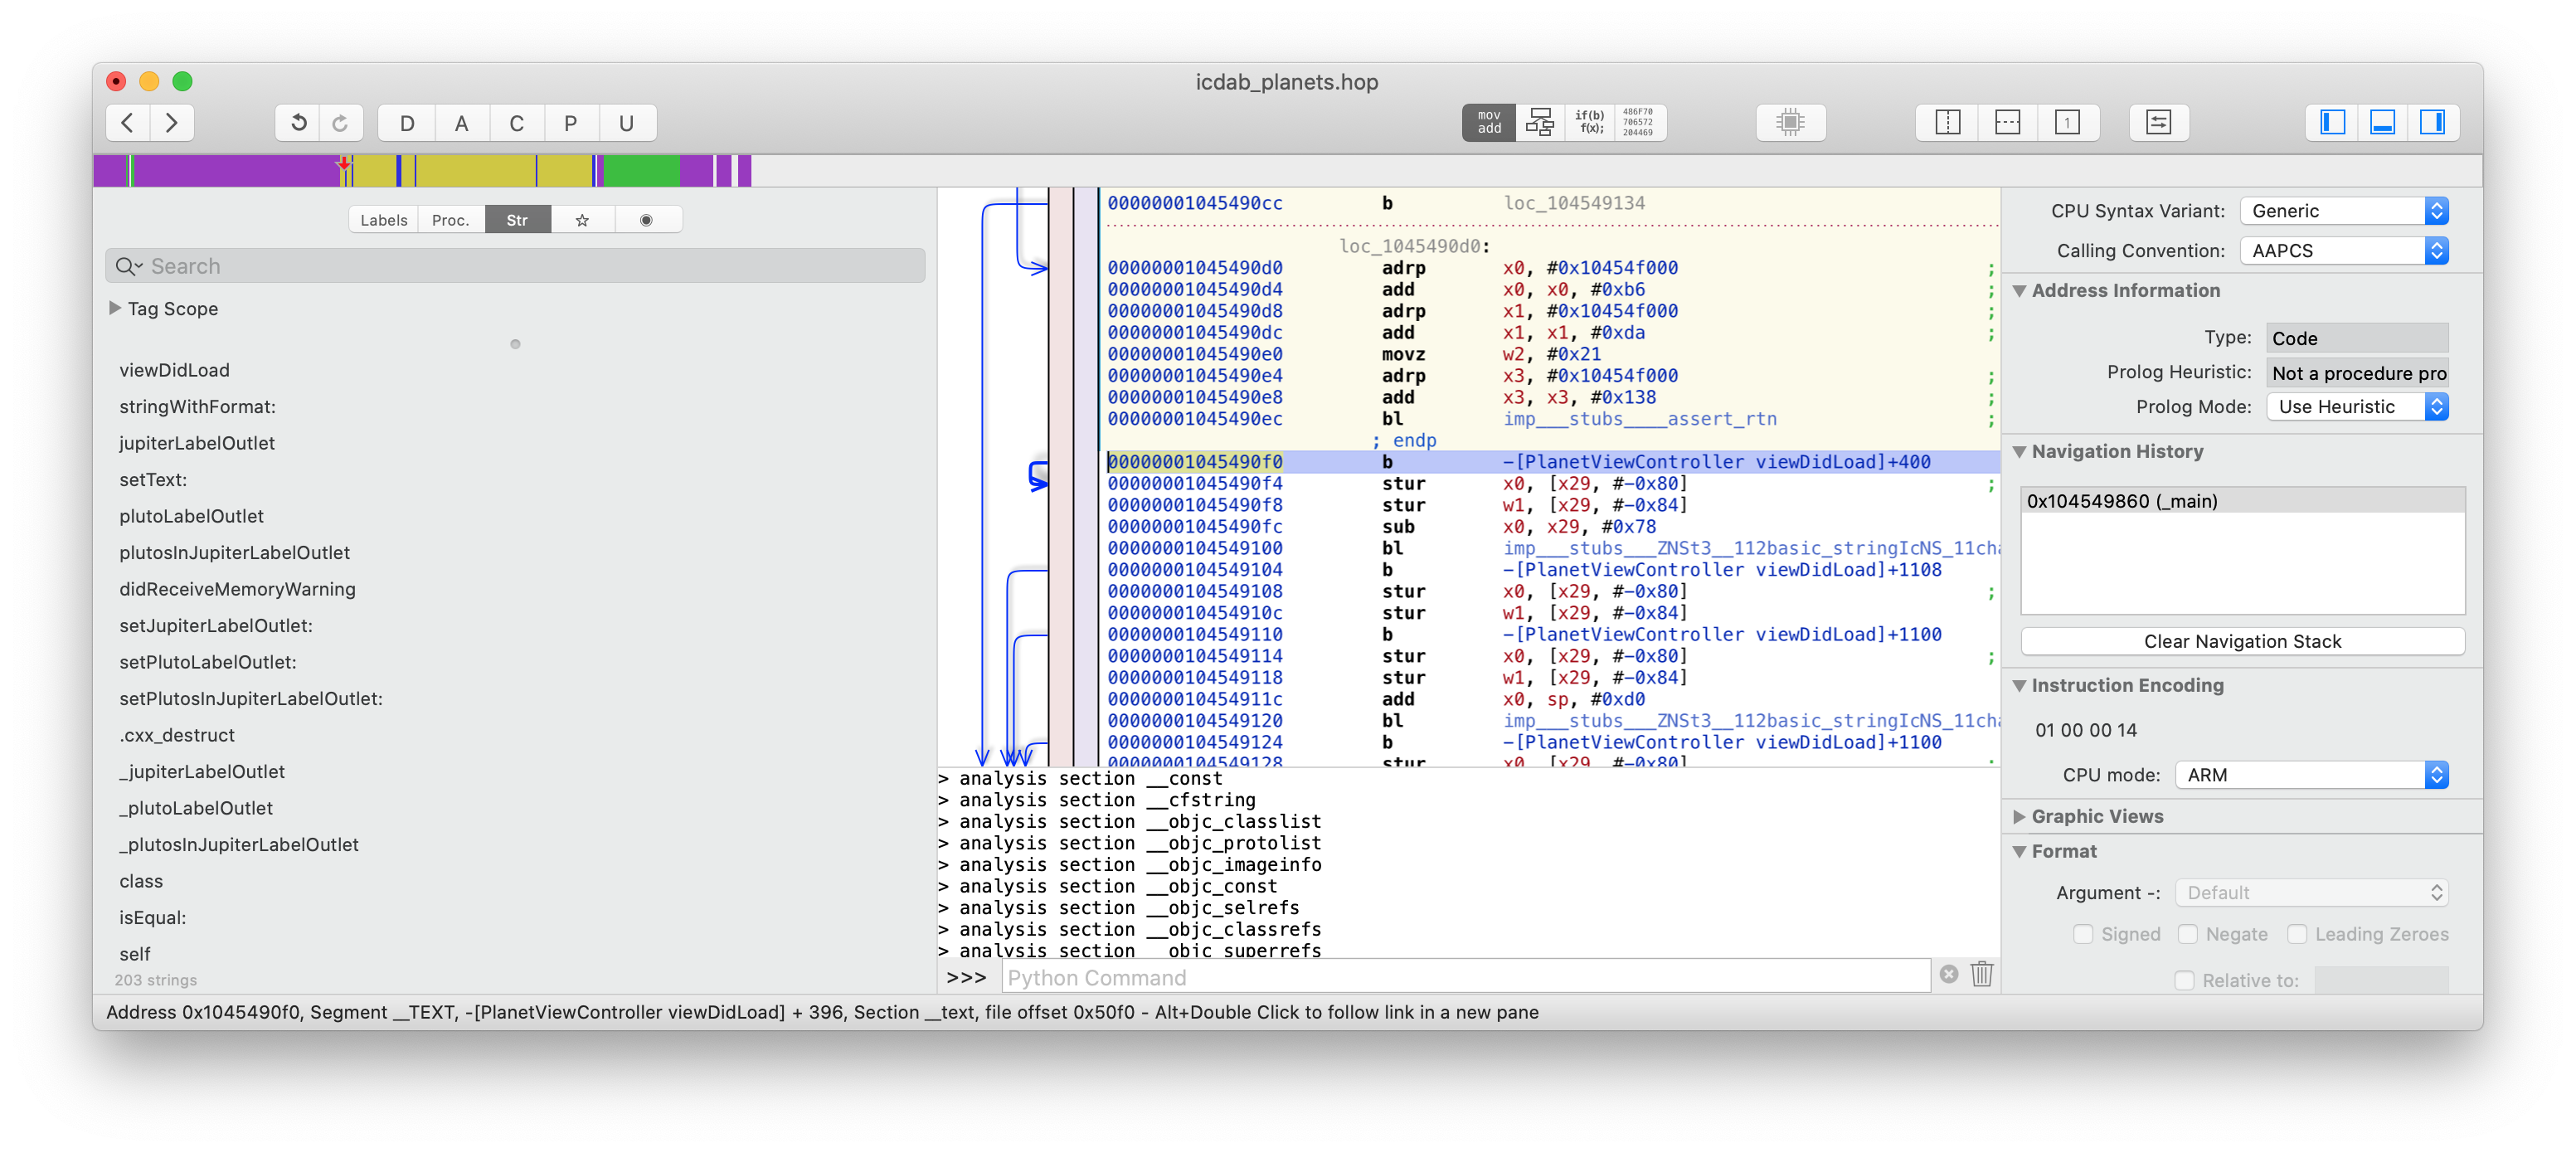Click the trash icon in console
Viewport: 2576px width, 1153px height.
[x=1982, y=974]
